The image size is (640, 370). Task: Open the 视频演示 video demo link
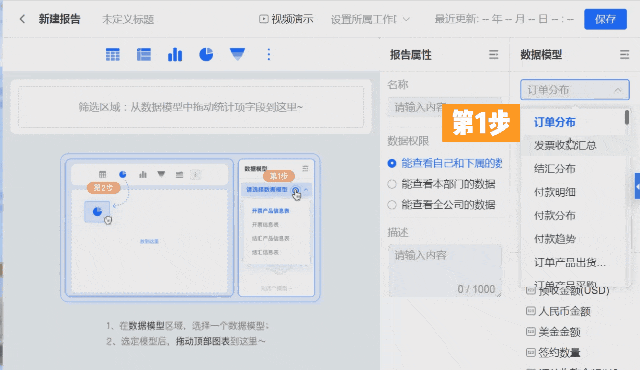pyautogui.click(x=286, y=19)
